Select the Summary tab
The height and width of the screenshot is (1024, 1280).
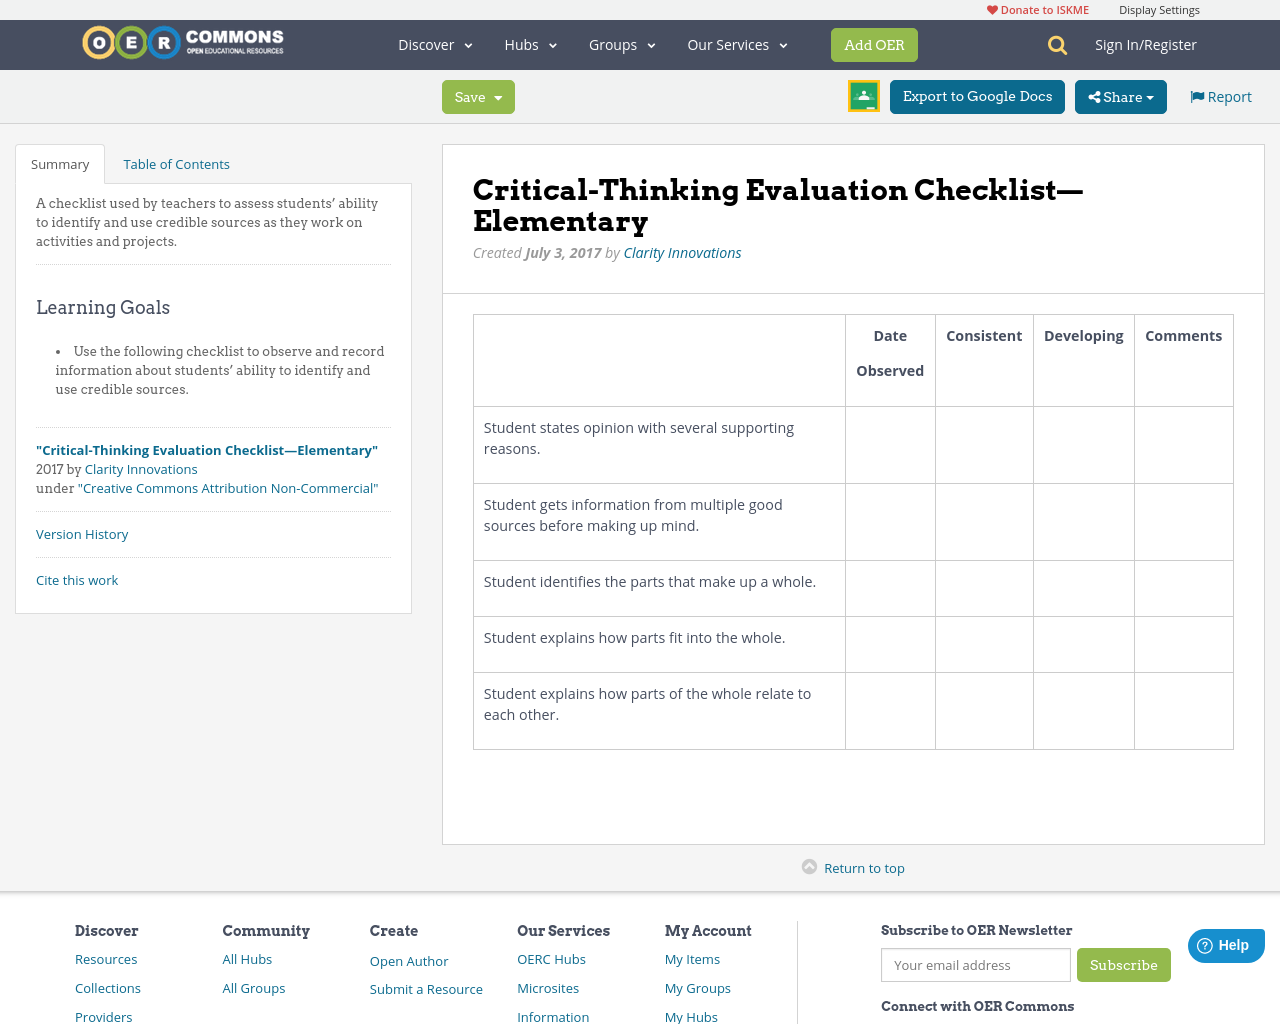point(59,162)
